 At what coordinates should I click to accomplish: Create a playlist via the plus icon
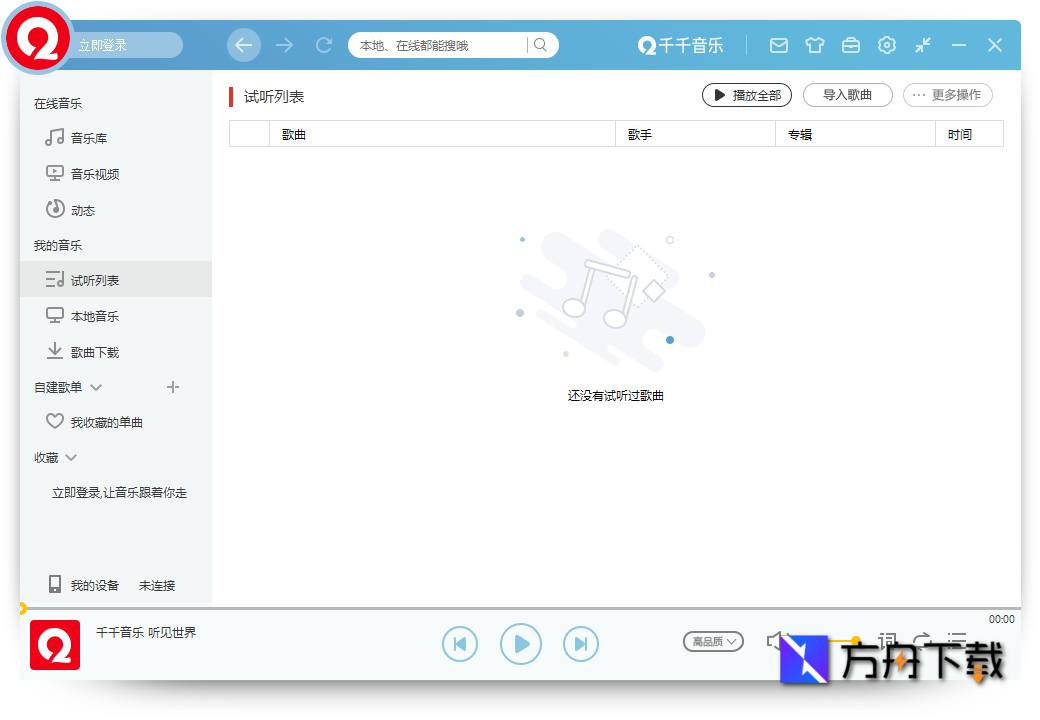172,387
